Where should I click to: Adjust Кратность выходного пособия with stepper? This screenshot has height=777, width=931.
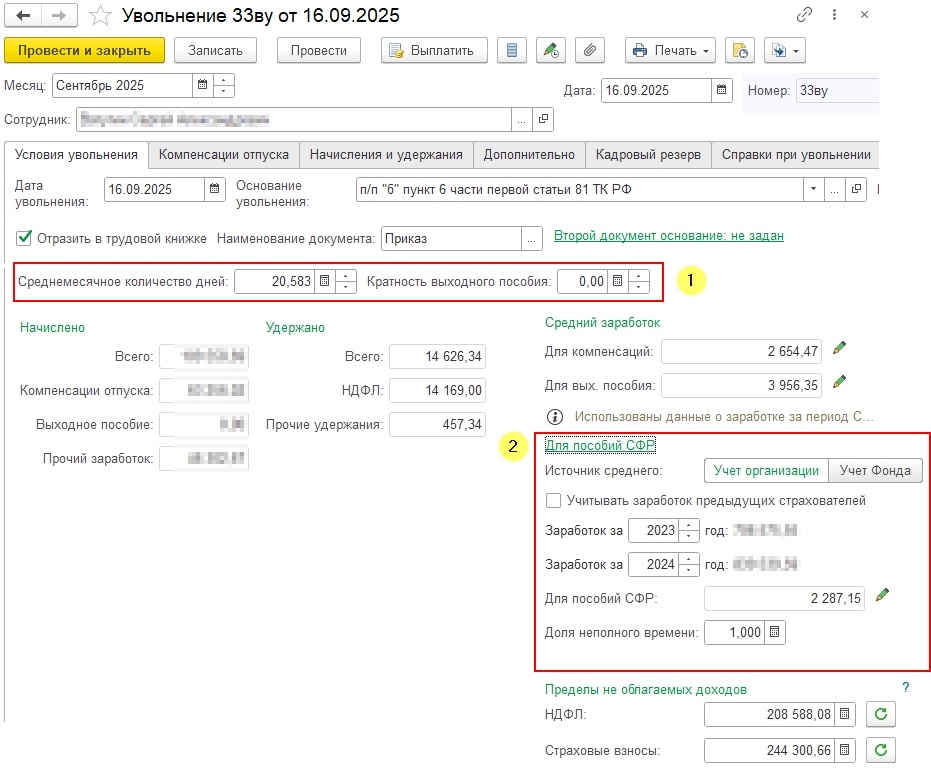[638, 281]
